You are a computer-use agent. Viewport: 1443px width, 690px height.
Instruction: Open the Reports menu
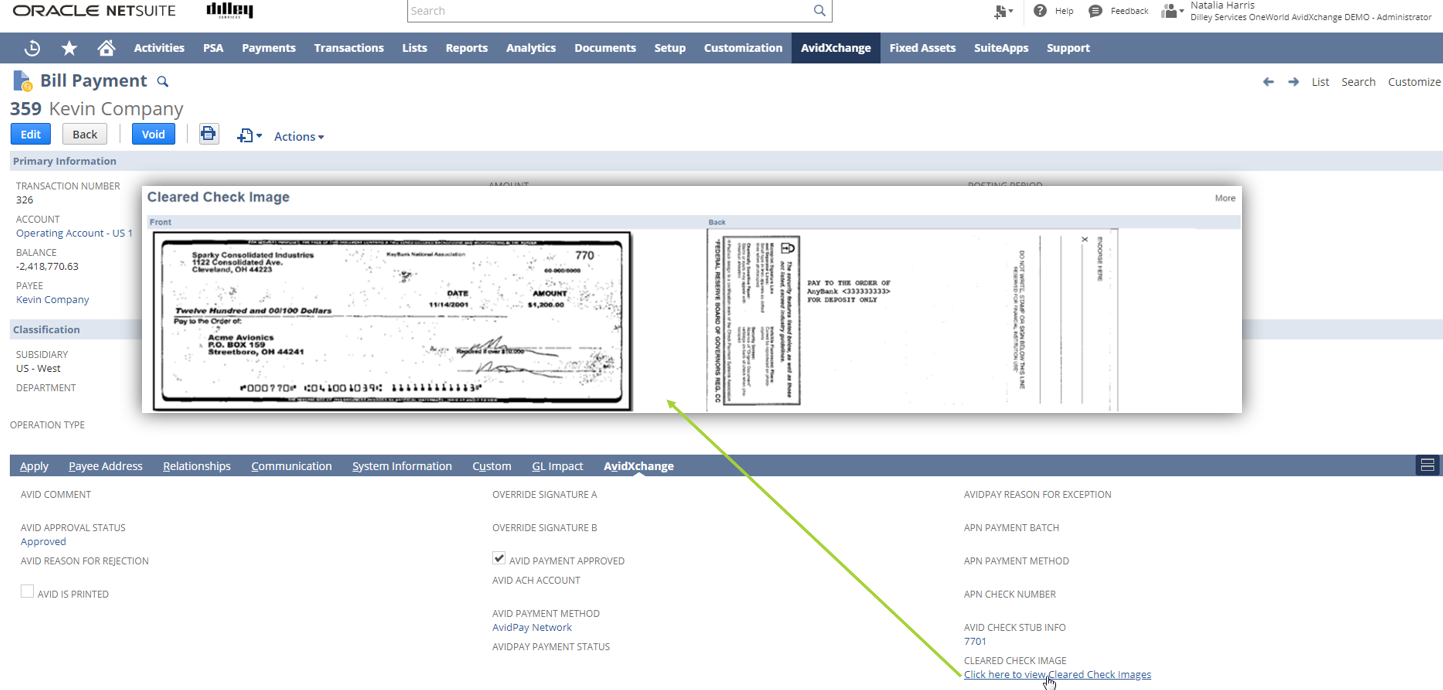pos(467,48)
